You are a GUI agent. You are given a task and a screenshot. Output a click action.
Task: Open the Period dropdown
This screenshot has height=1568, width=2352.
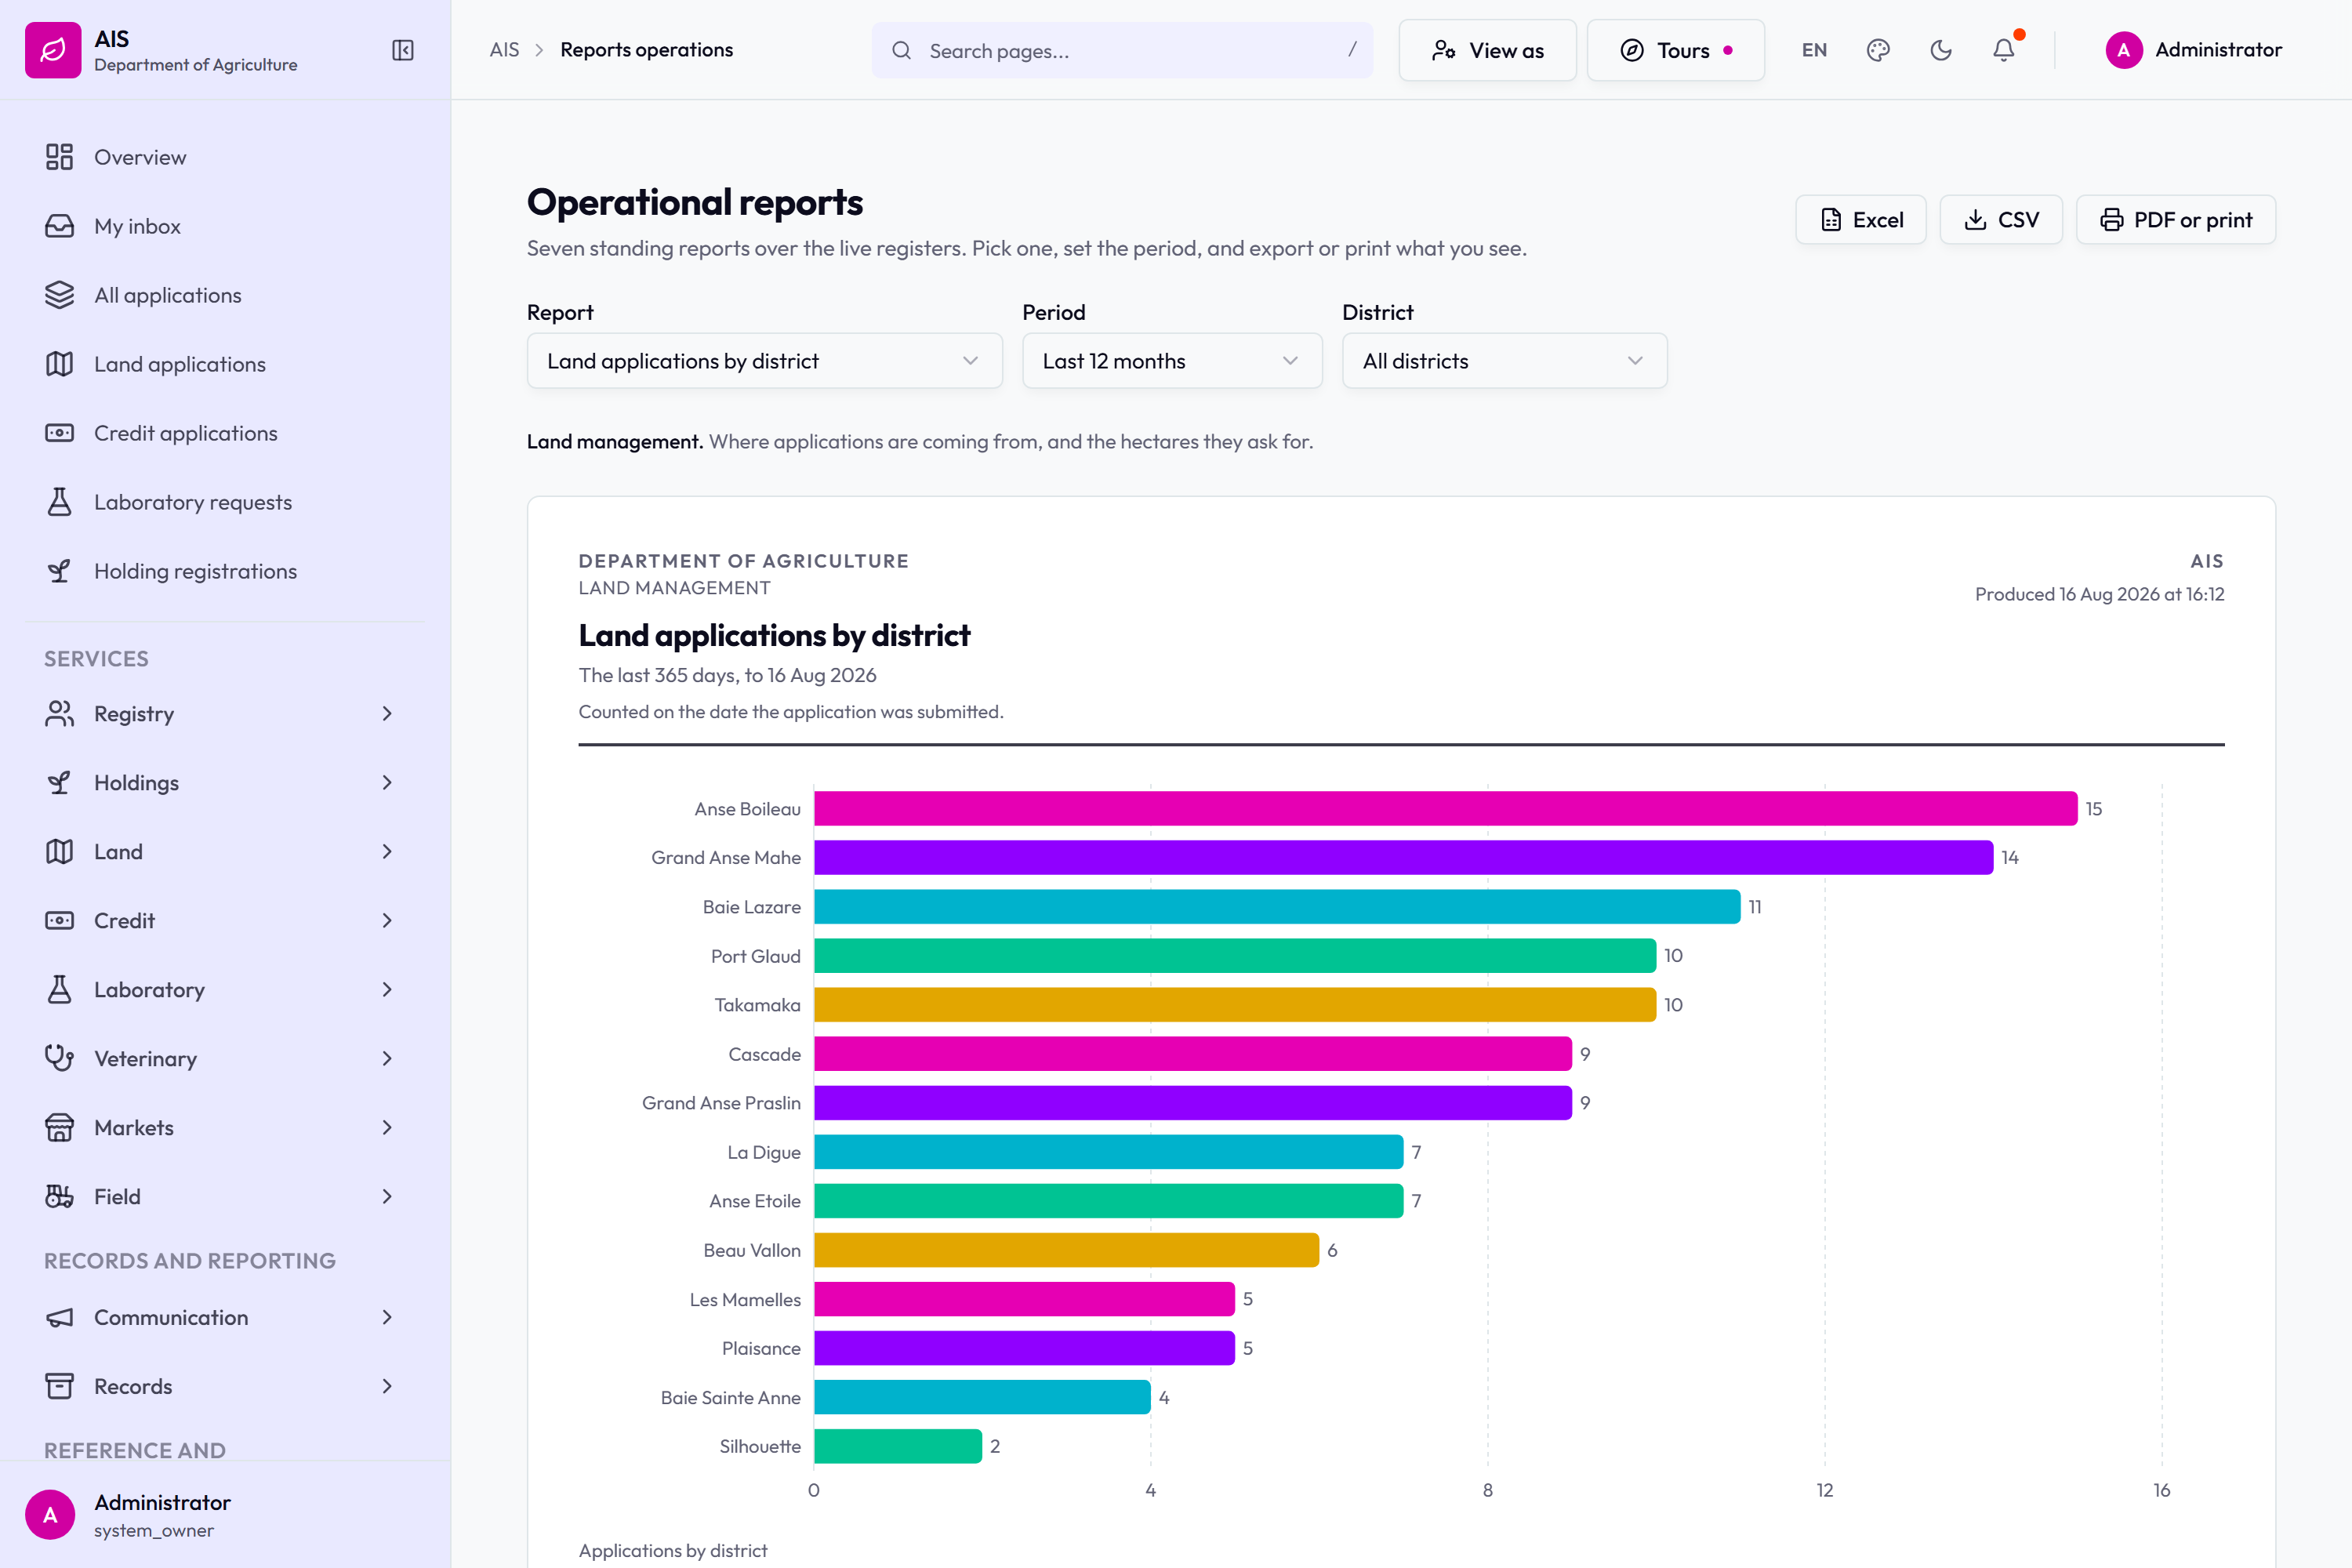[1172, 361]
